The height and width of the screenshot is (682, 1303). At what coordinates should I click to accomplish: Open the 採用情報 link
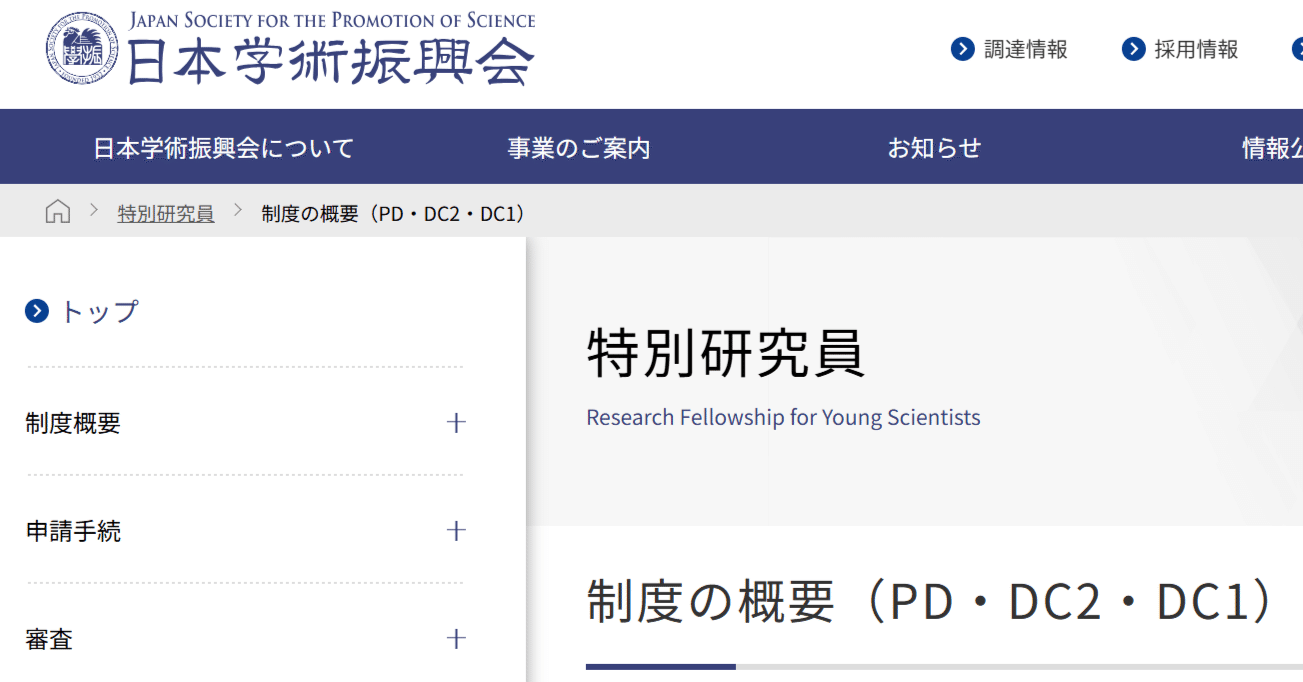click(1197, 49)
